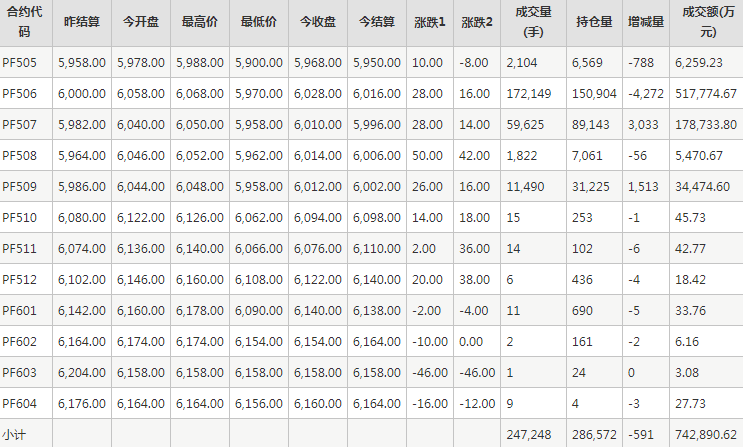The height and width of the screenshot is (447, 743).
Task: Click PF509 volume value 11,490
Action: pyautogui.click(x=525, y=186)
